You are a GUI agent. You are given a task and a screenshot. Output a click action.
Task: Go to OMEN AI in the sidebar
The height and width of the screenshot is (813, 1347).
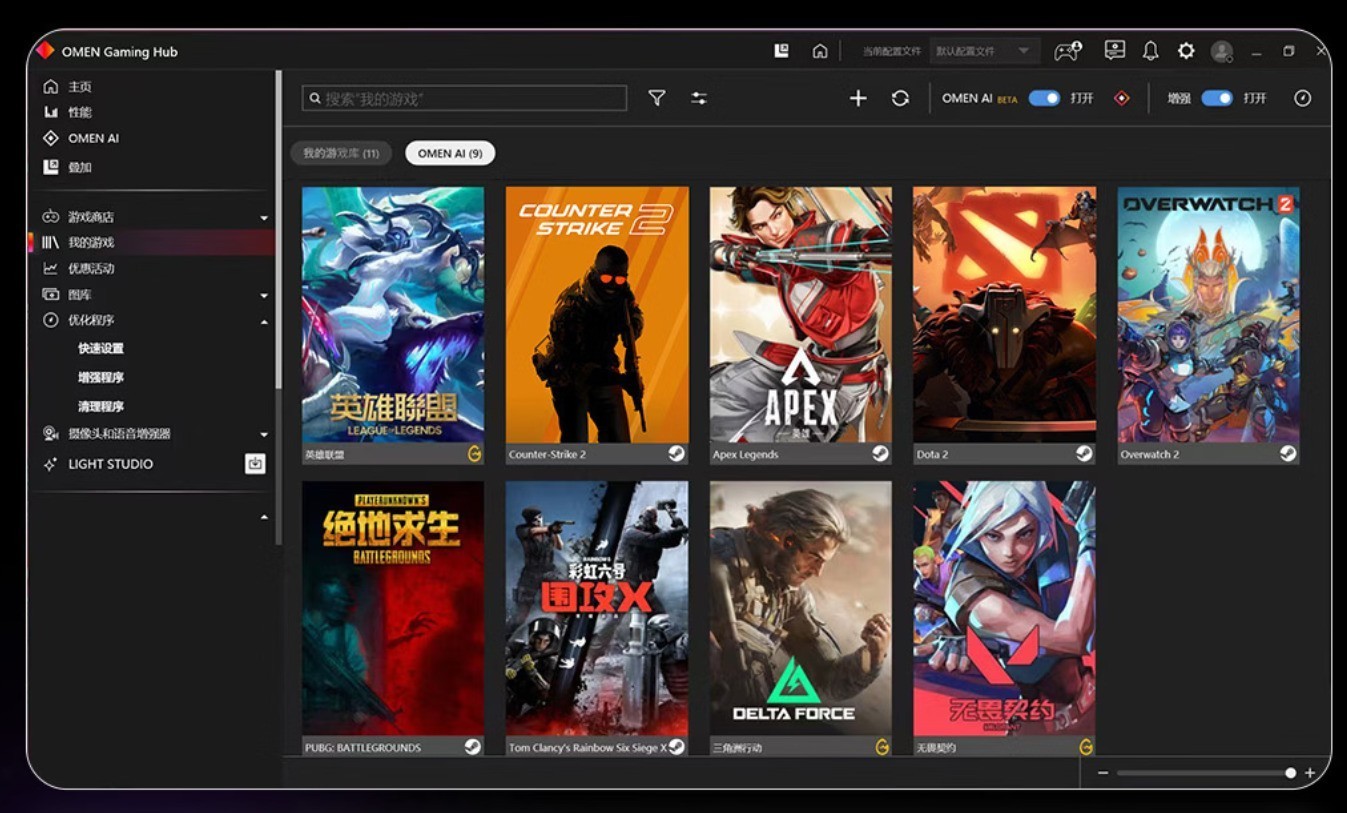tap(81, 138)
